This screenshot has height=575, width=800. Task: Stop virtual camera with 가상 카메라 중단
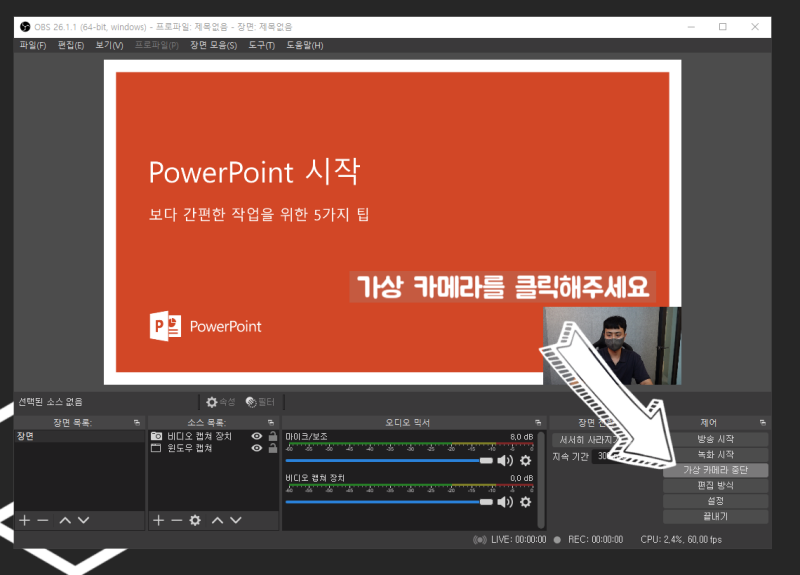[x=715, y=470]
